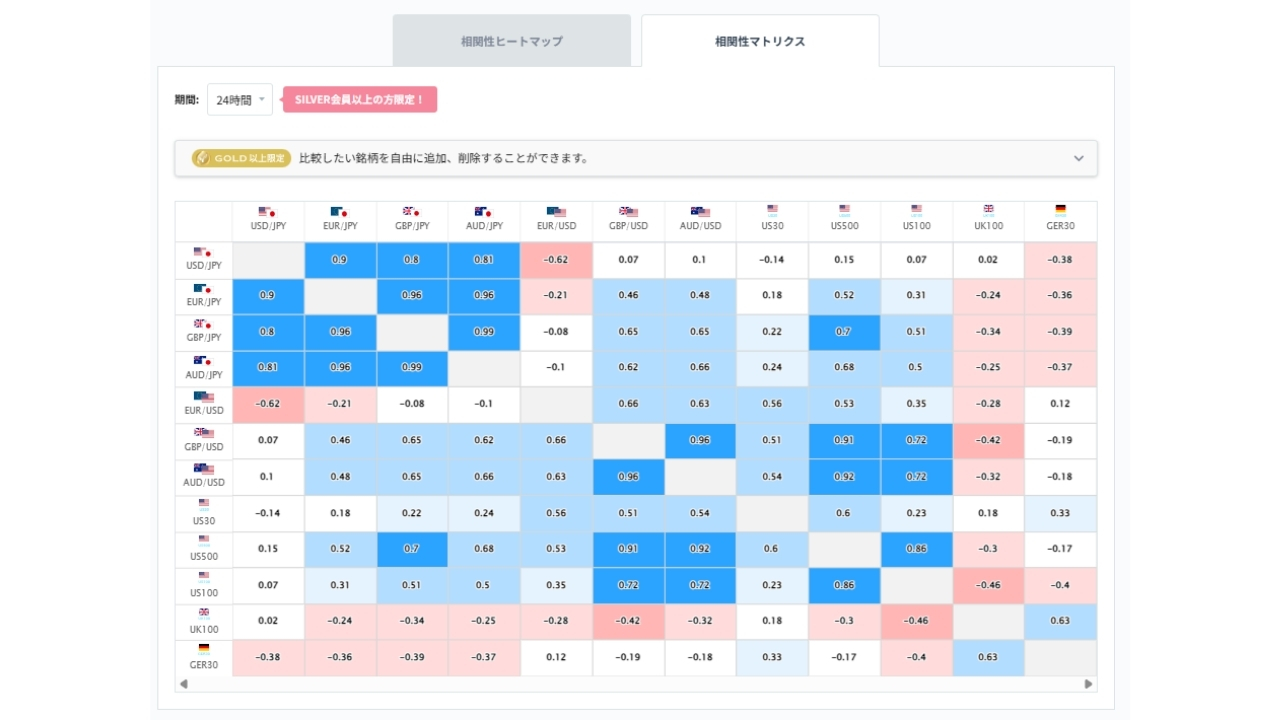The width and height of the screenshot is (1280, 720).
Task: Click the 0.9 cell in EUR/JPY row
Action: [268, 296]
